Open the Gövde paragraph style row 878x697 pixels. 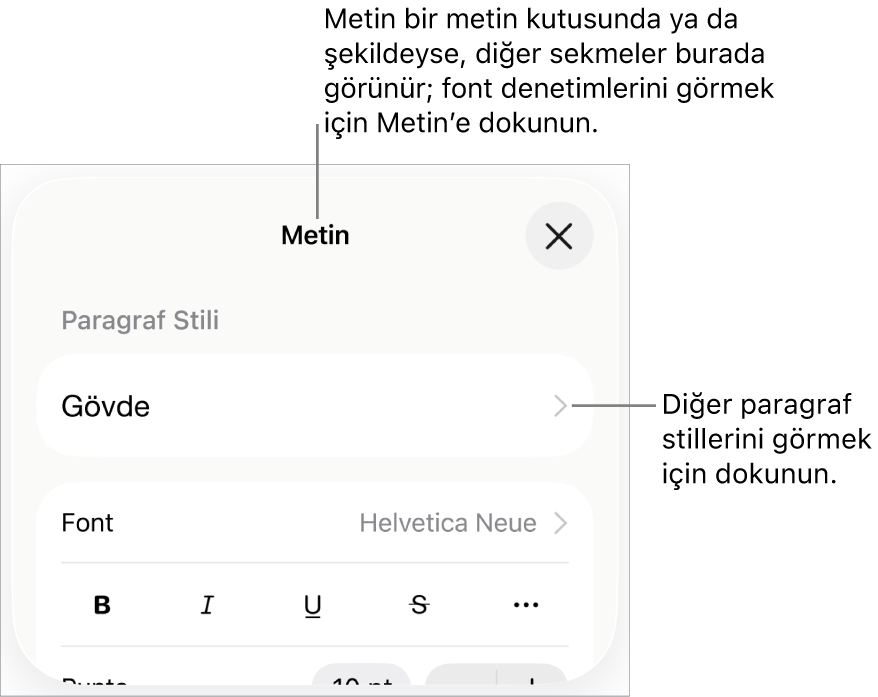click(315, 406)
